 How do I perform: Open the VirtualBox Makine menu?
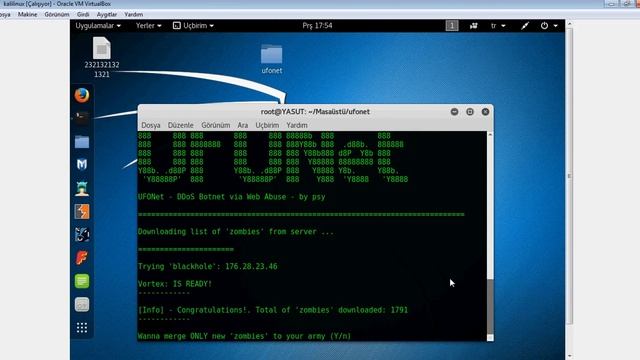point(27,14)
